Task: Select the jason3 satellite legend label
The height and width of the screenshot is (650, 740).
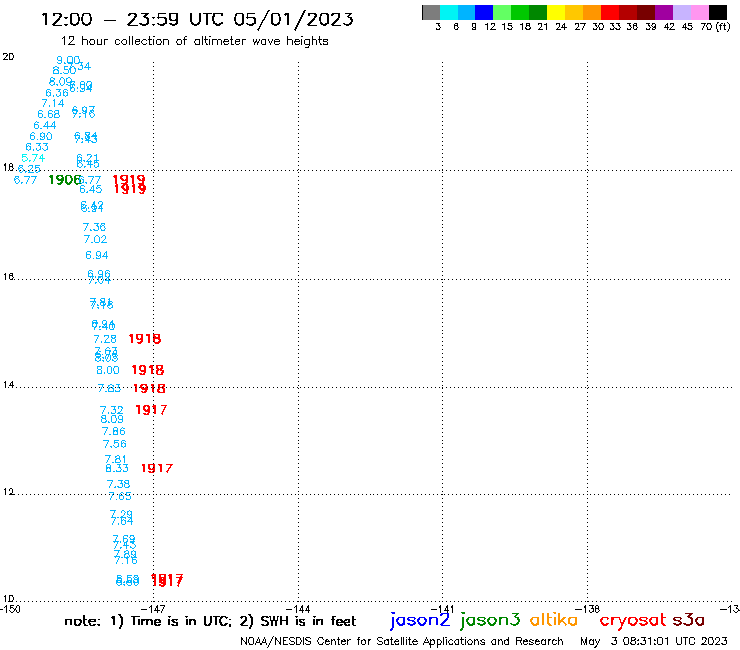Action: click(x=490, y=620)
